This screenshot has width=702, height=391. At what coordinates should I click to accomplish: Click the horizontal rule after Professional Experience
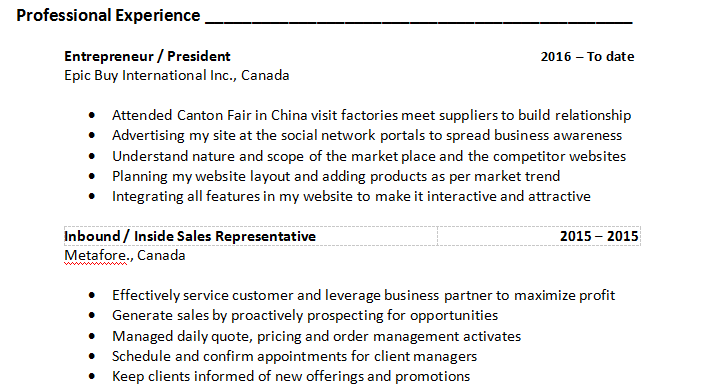coord(419,22)
